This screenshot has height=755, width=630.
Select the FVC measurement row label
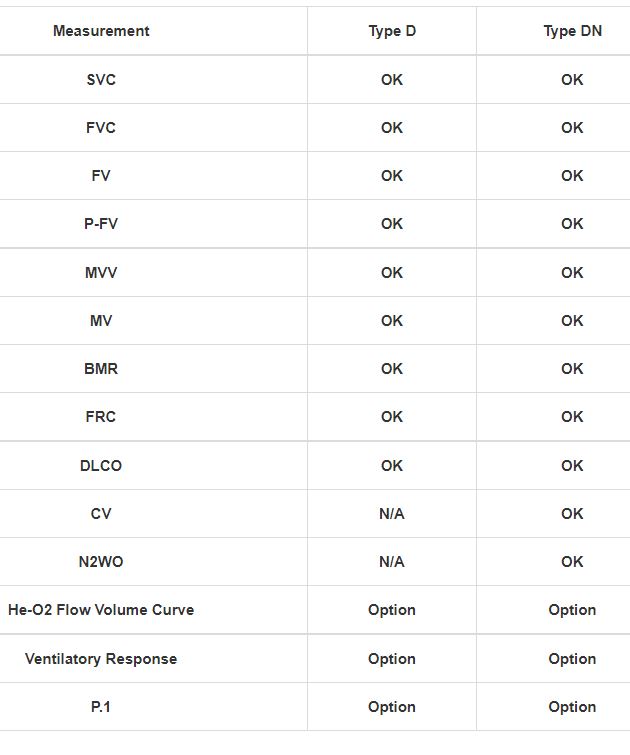click(101, 127)
